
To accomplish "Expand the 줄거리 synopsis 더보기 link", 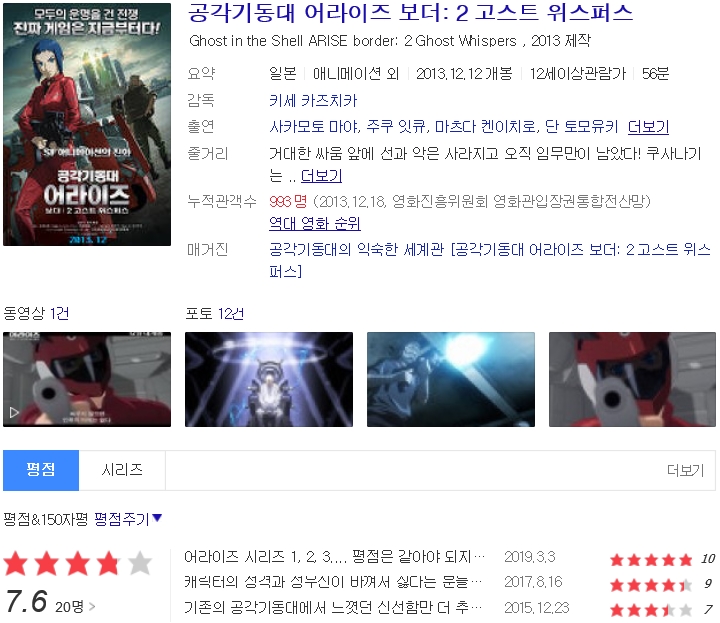I will coord(321,176).
